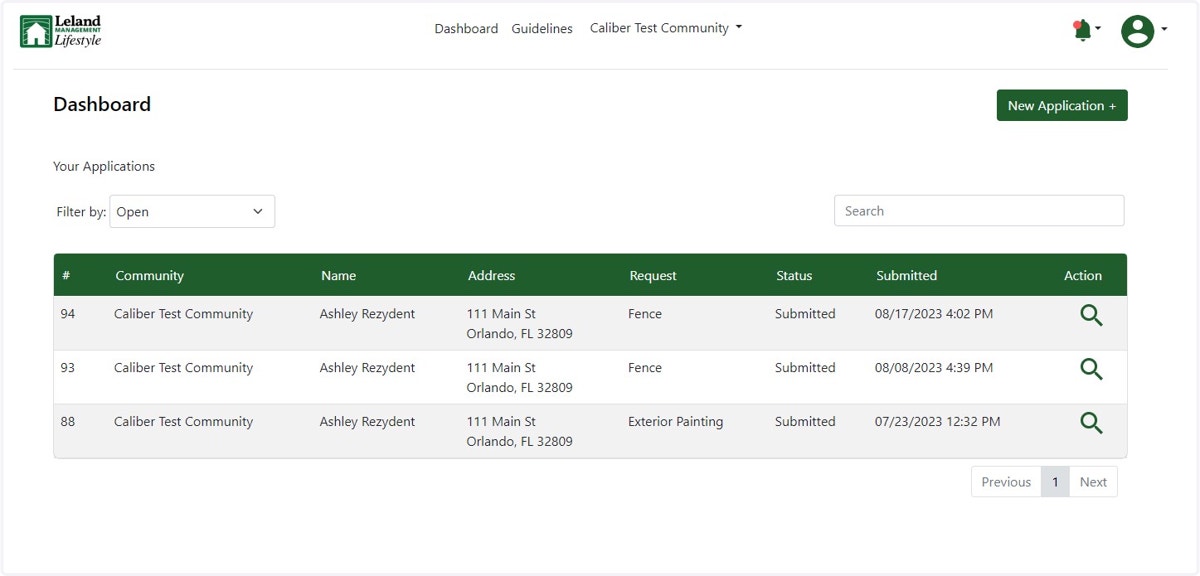Click Caliber Test Community in row 94
Image resolution: width=1200 pixels, height=576 pixels.
point(183,314)
